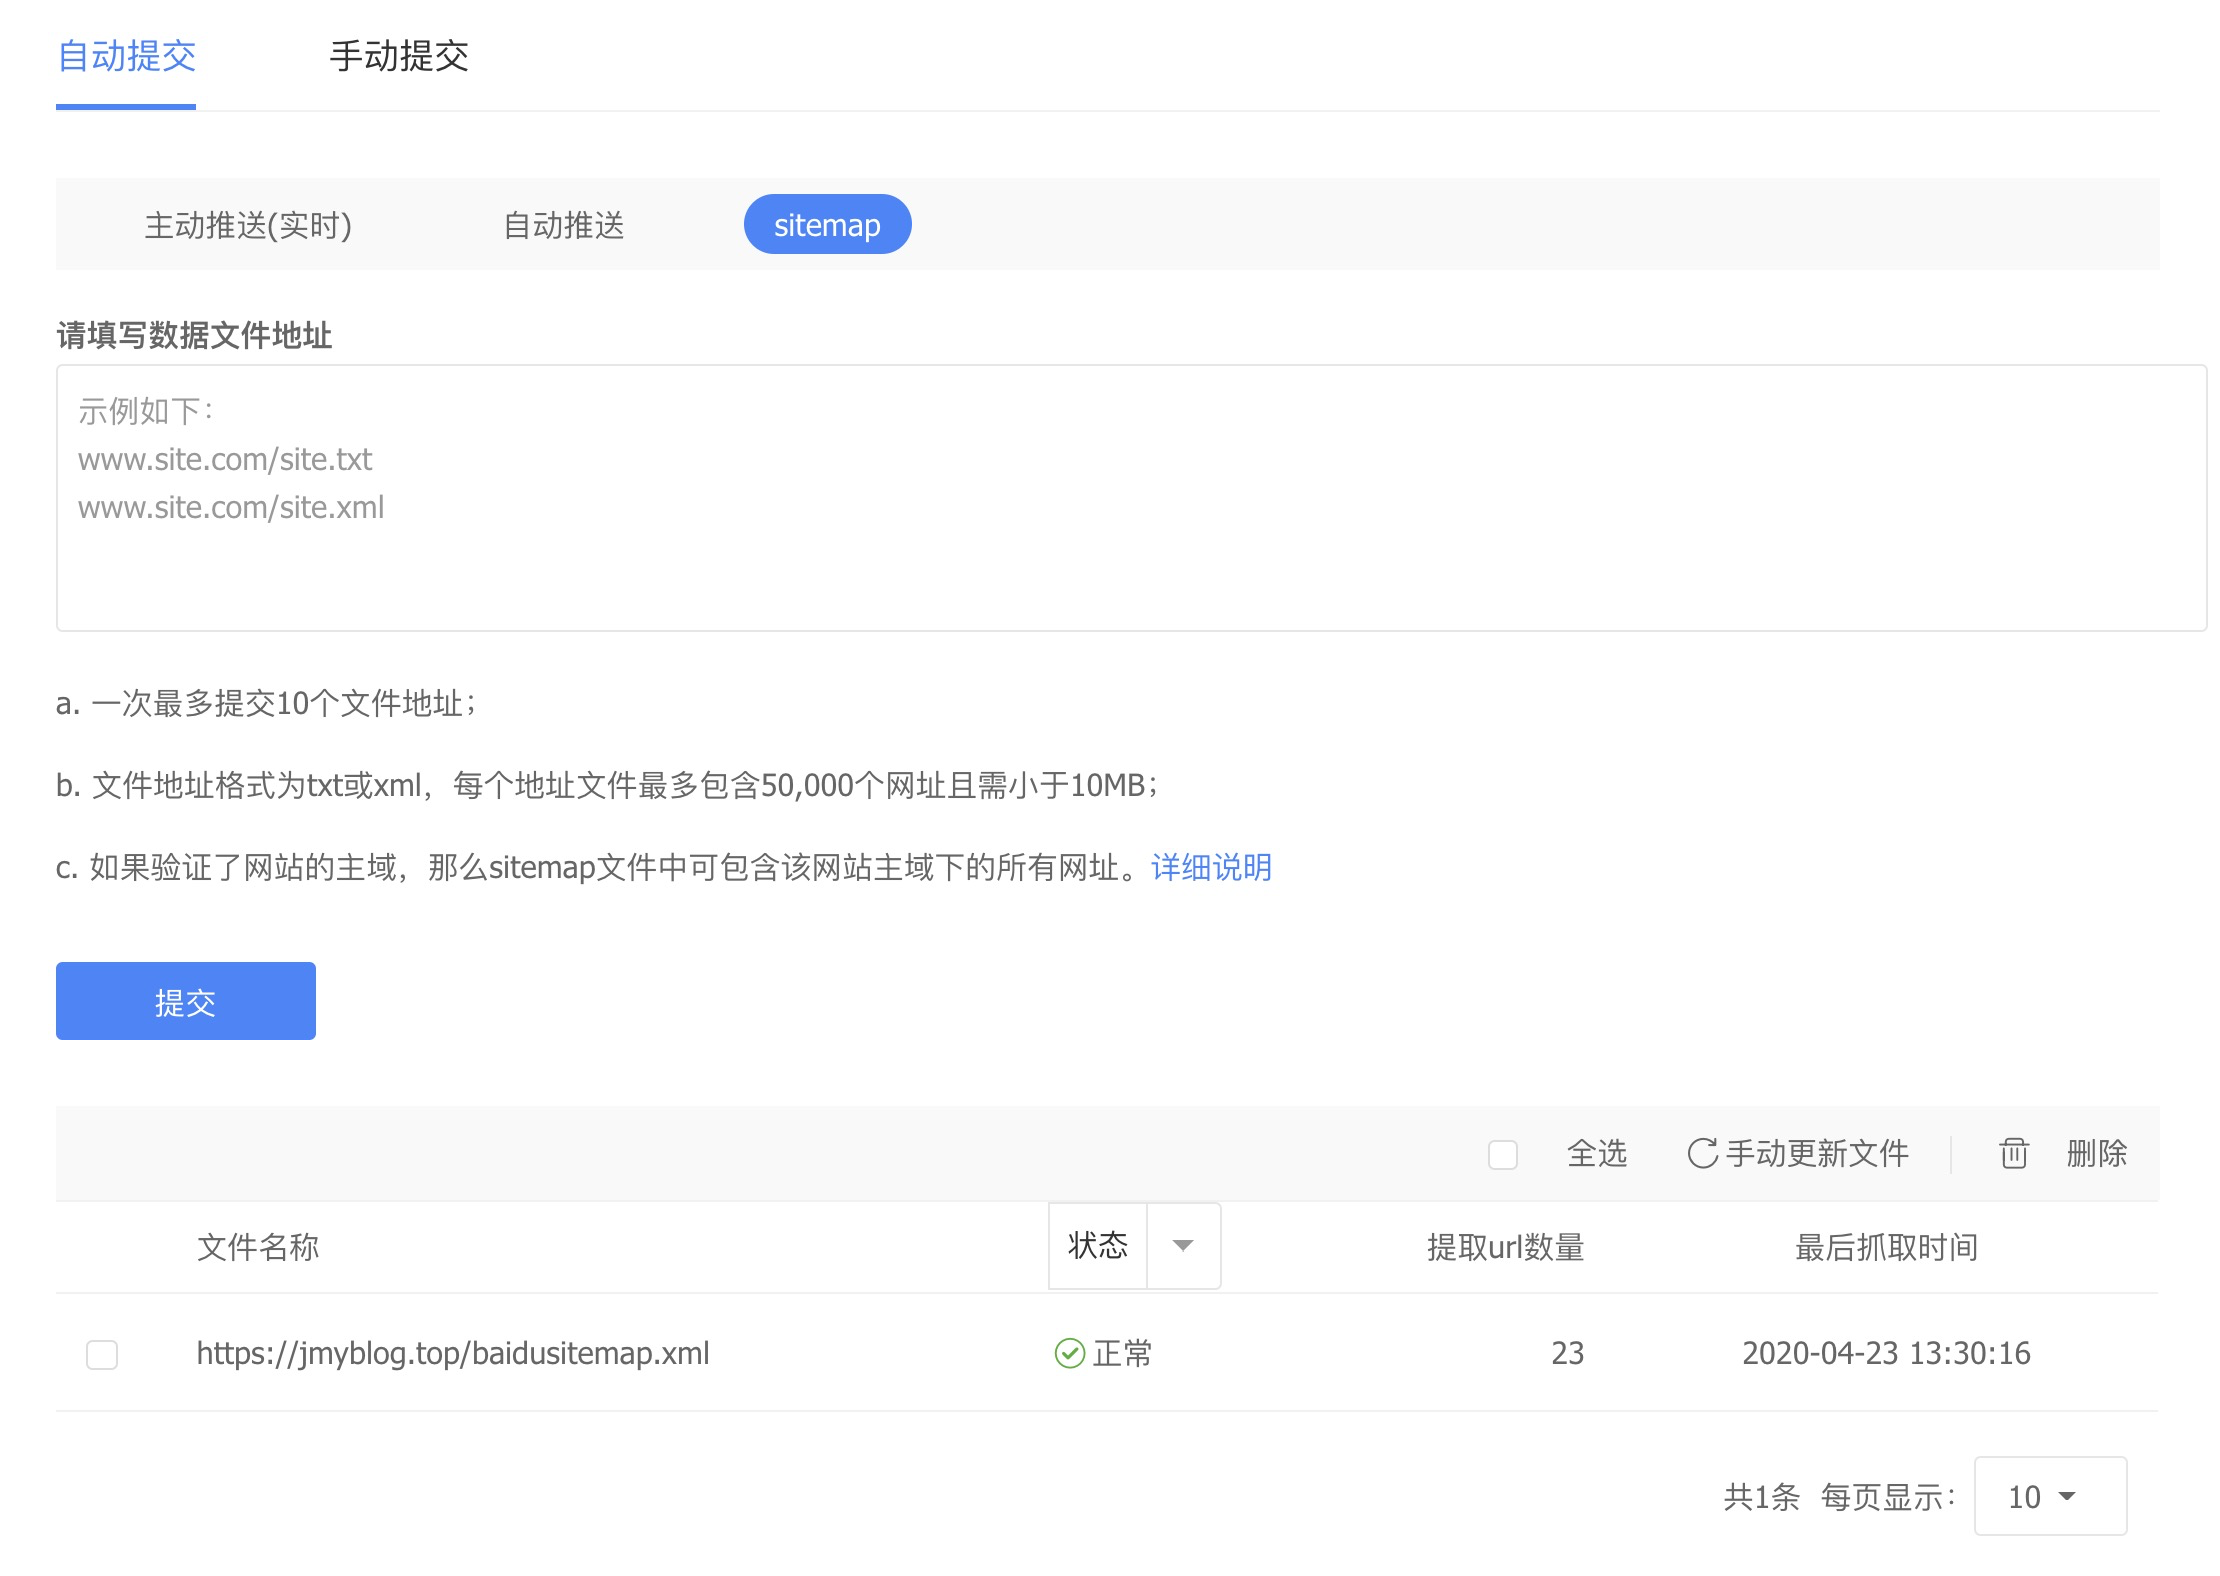This screenshot has width=2220, height=1576.
Task: Check the 全选 select-all checkbox
Action: point(1502,1154)
